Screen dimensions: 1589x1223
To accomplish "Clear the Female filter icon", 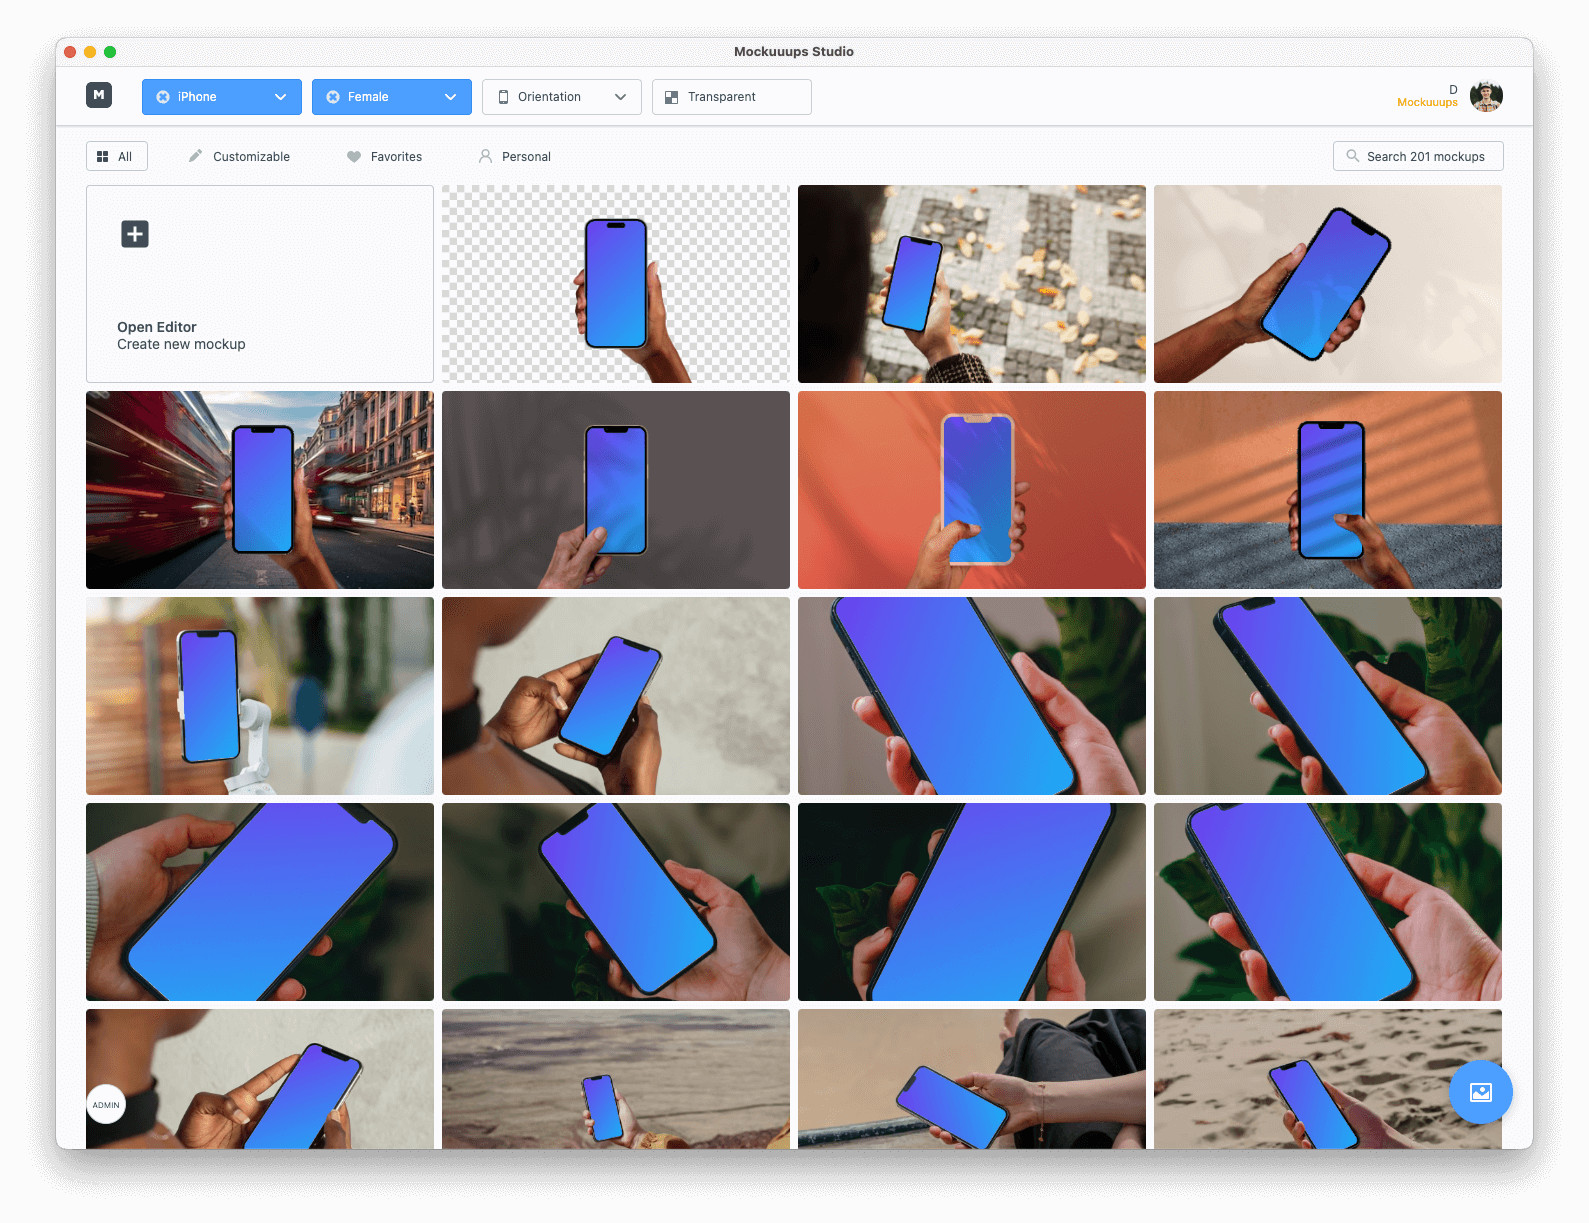I will pos(333,97).
